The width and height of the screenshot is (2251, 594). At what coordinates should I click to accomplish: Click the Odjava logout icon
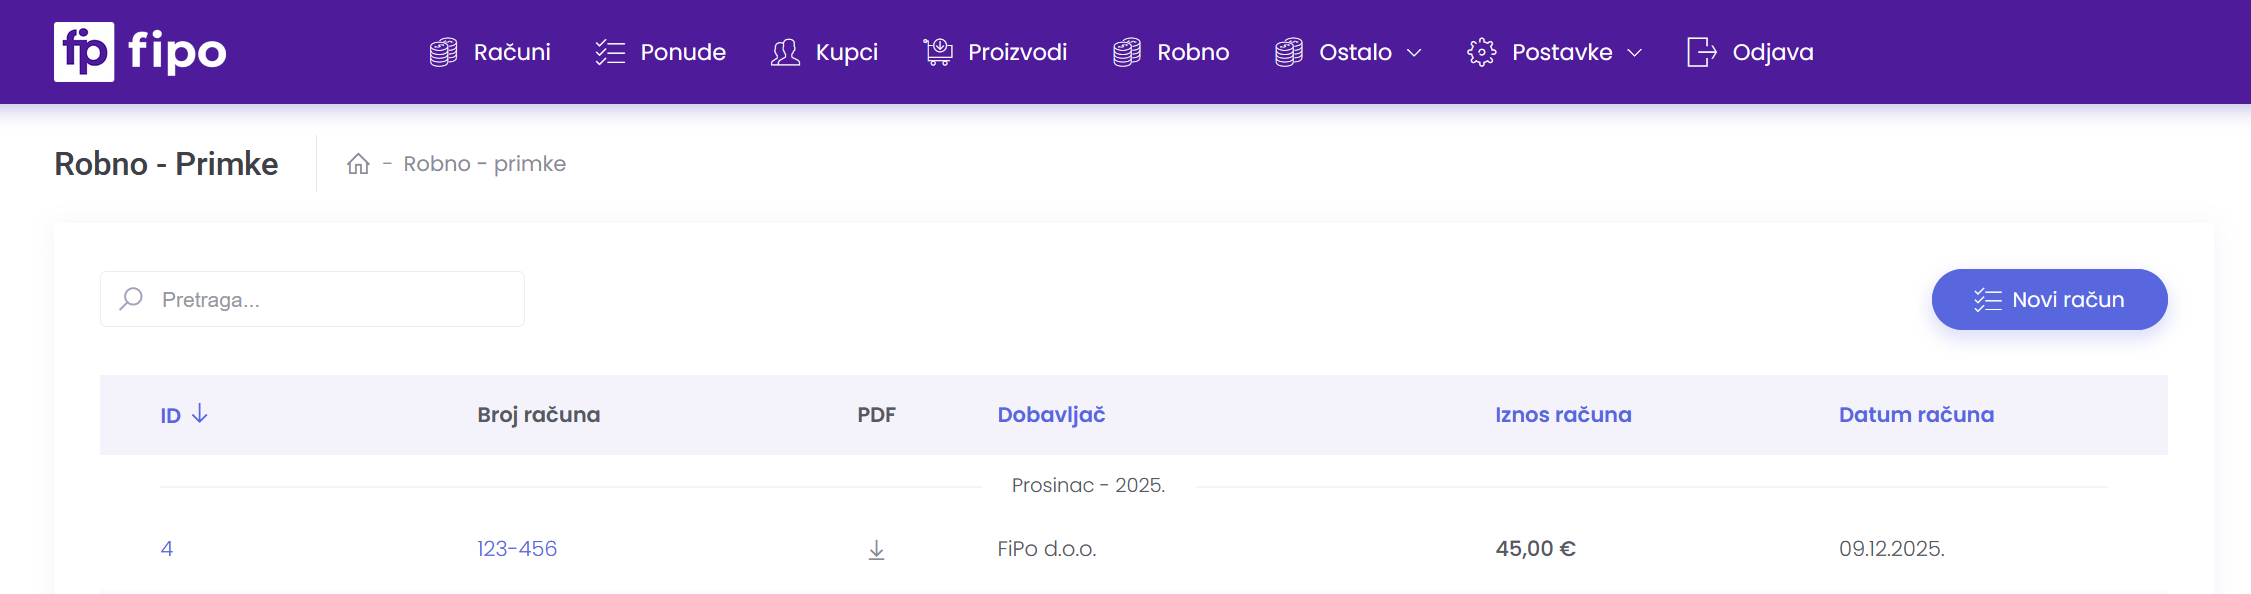[x=1701, y=52]
